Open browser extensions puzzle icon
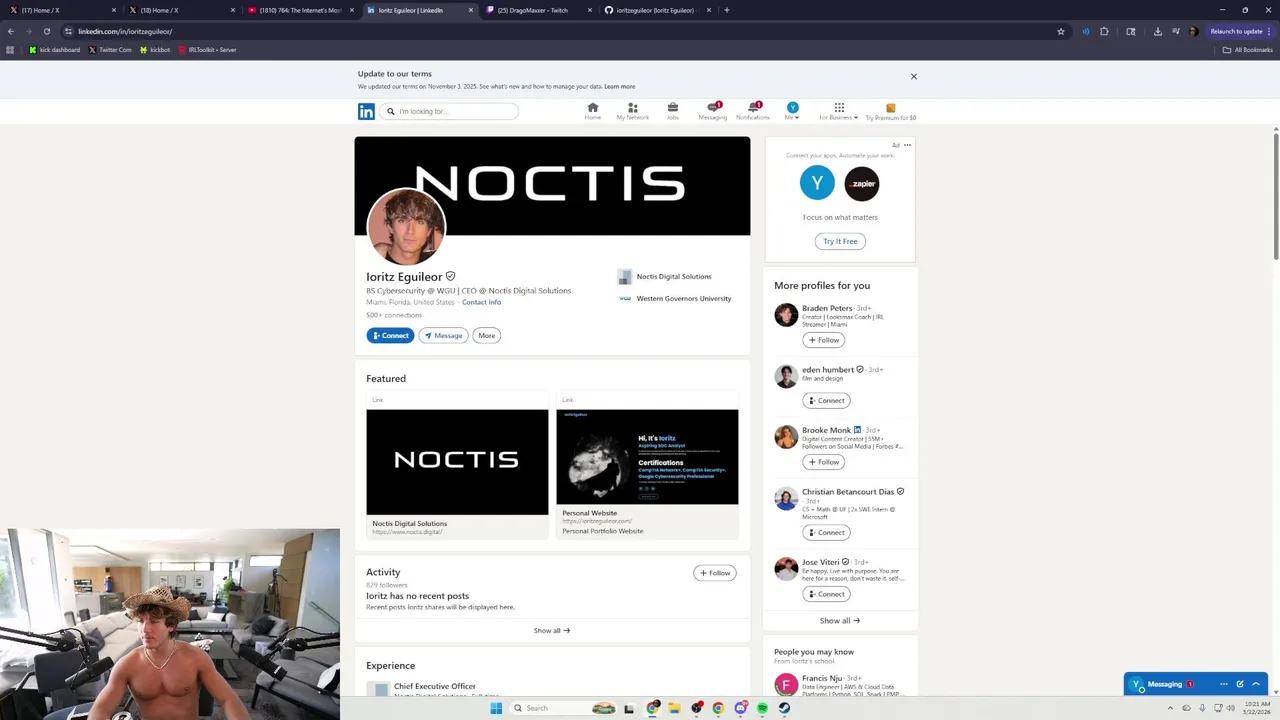1280x720 pixels. (x=1104, y=31)
